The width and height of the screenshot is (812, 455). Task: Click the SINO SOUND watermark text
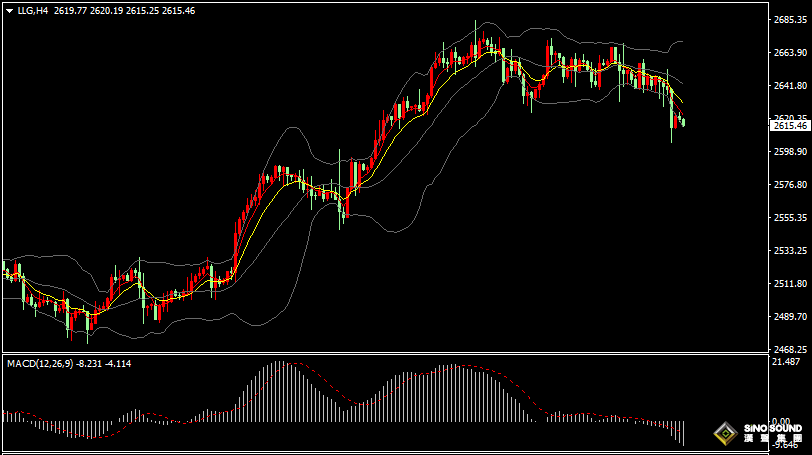[x=771, y=427]
